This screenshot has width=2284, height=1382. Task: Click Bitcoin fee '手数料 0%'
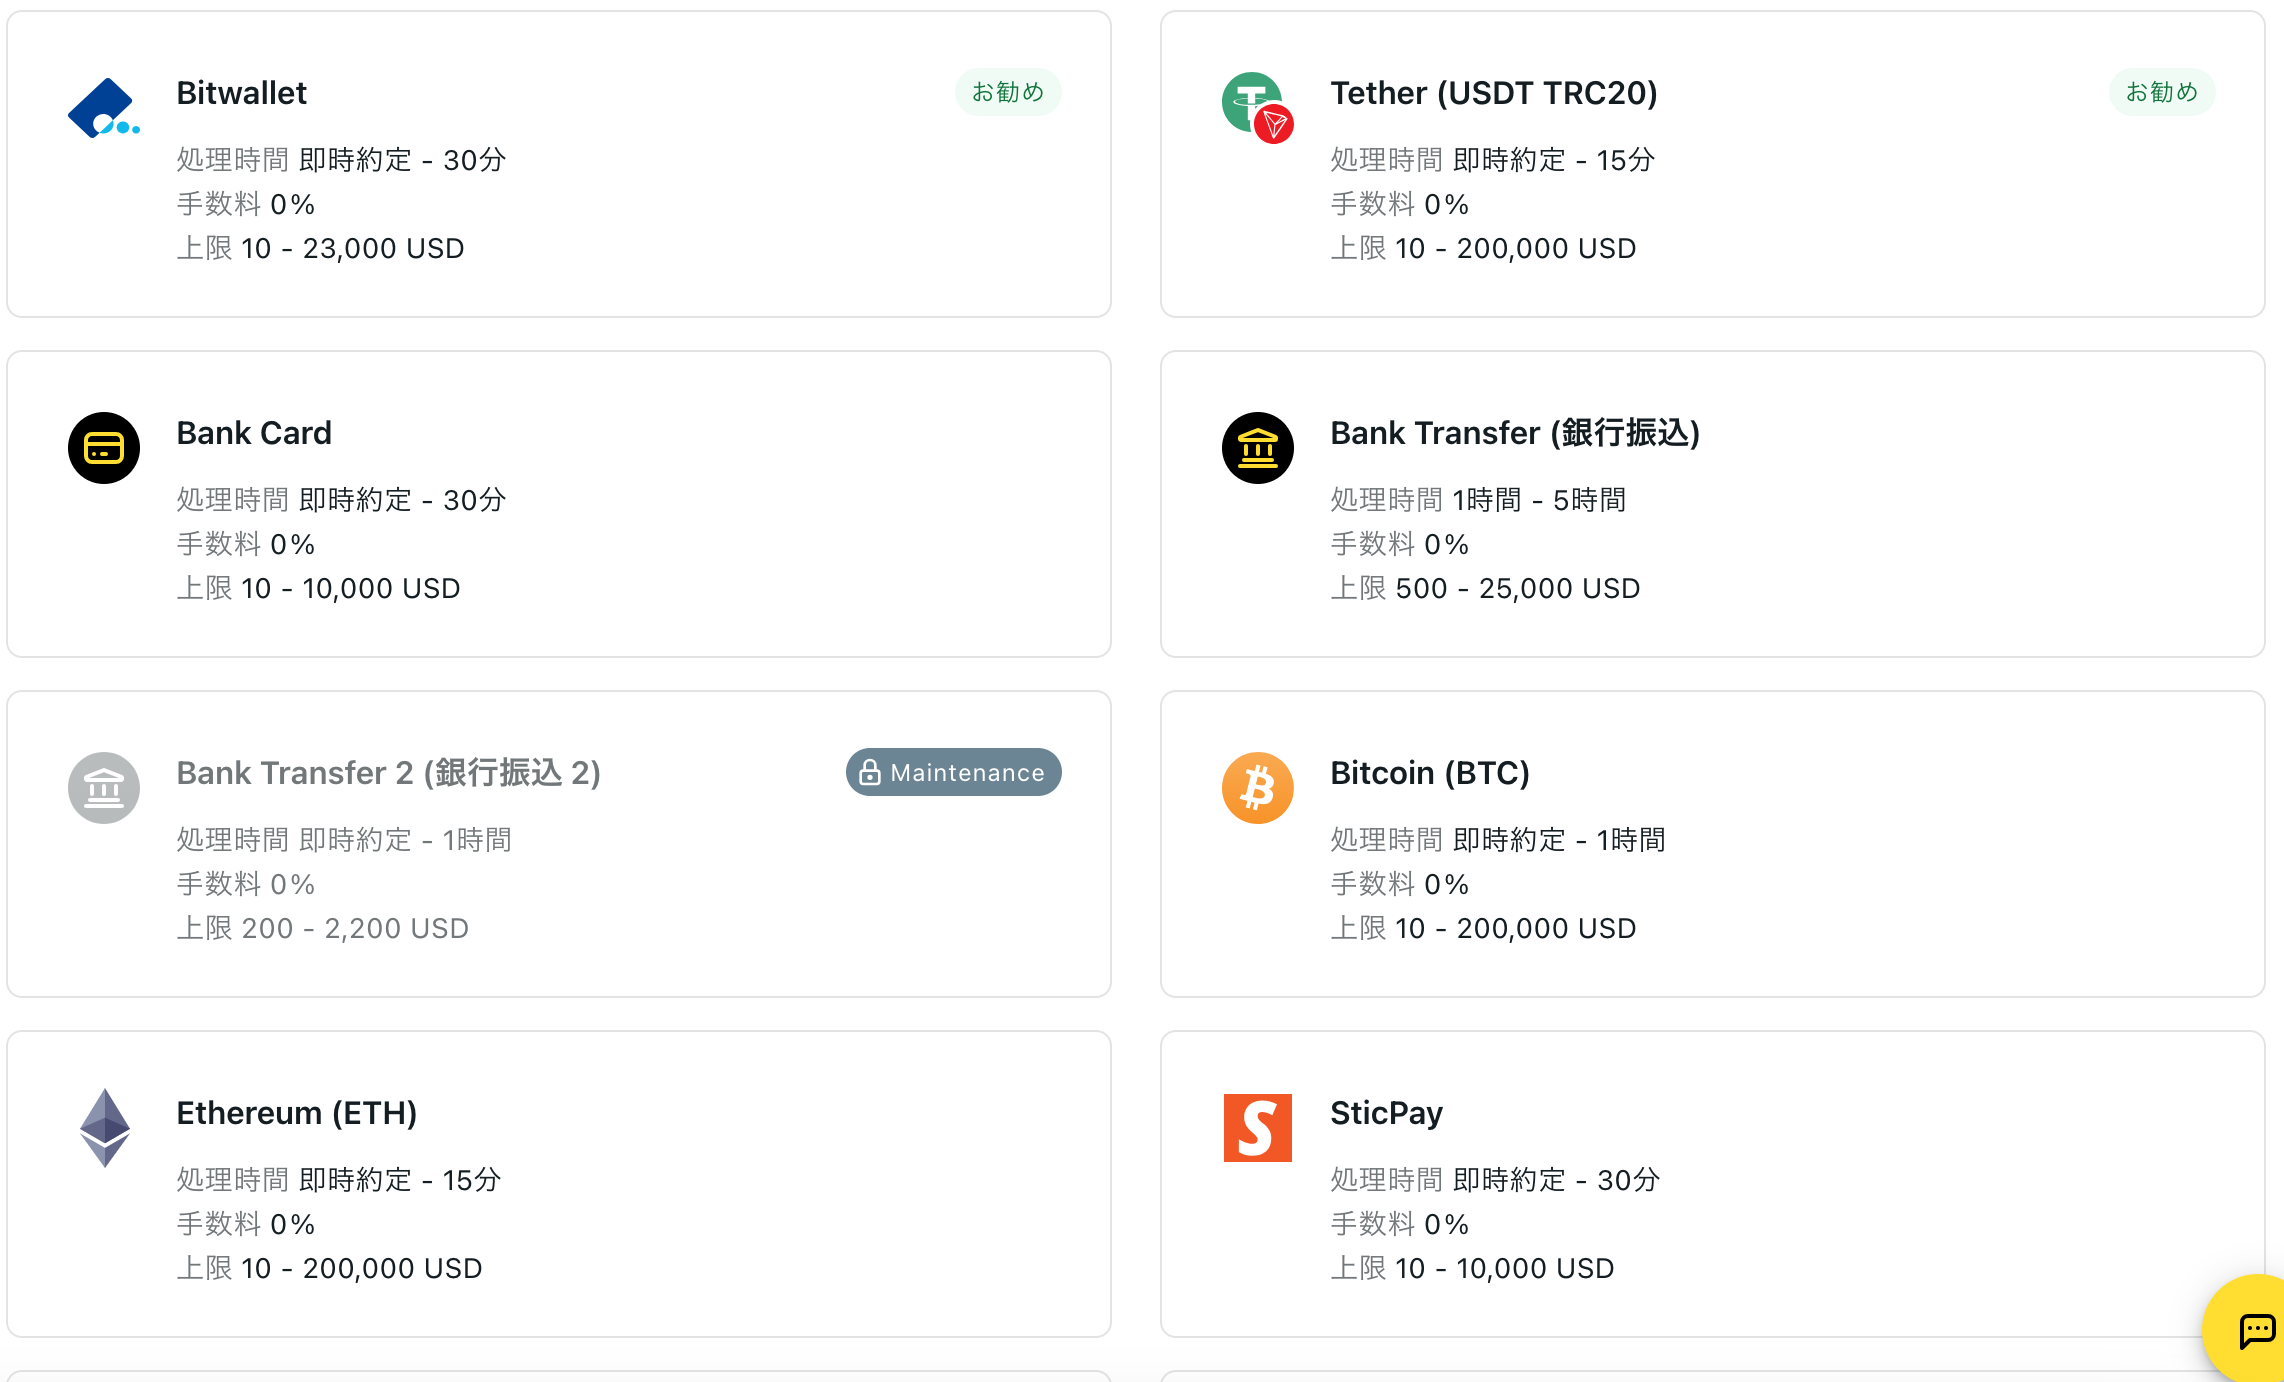pyautogui.click(x=1400, y=884)
